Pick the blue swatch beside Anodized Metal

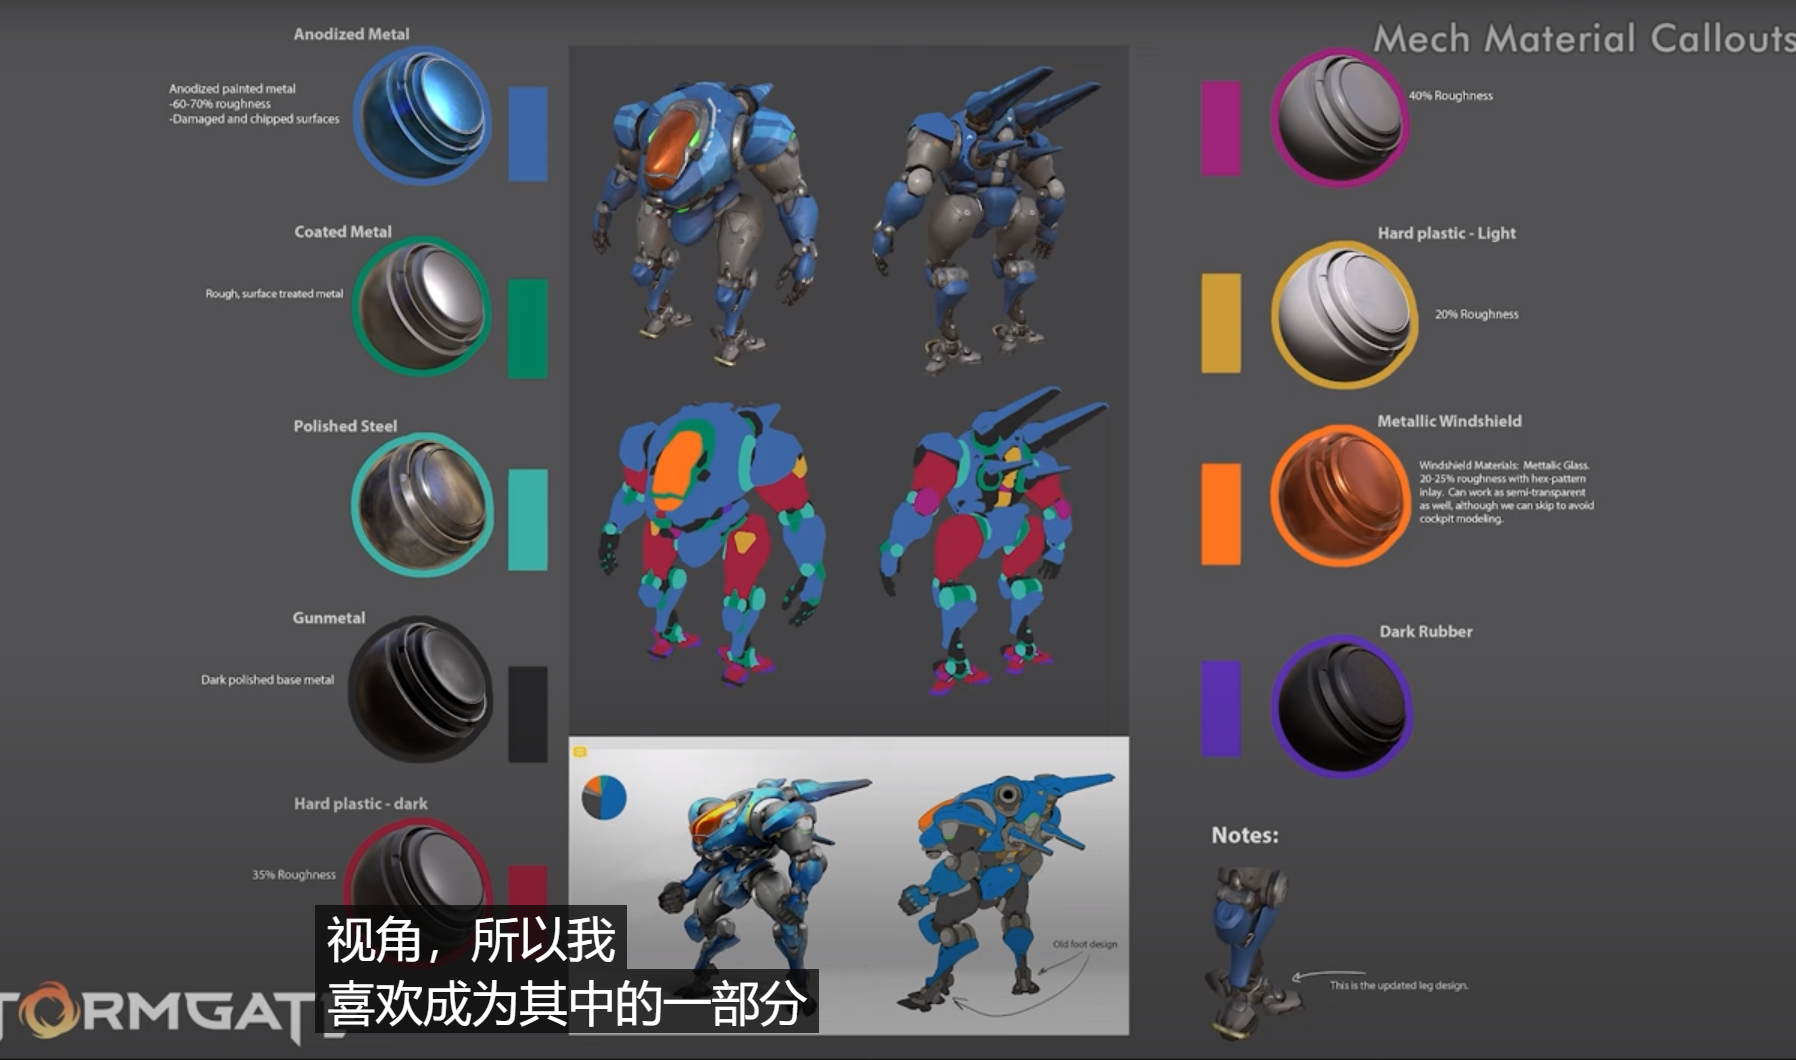point(528,134)
